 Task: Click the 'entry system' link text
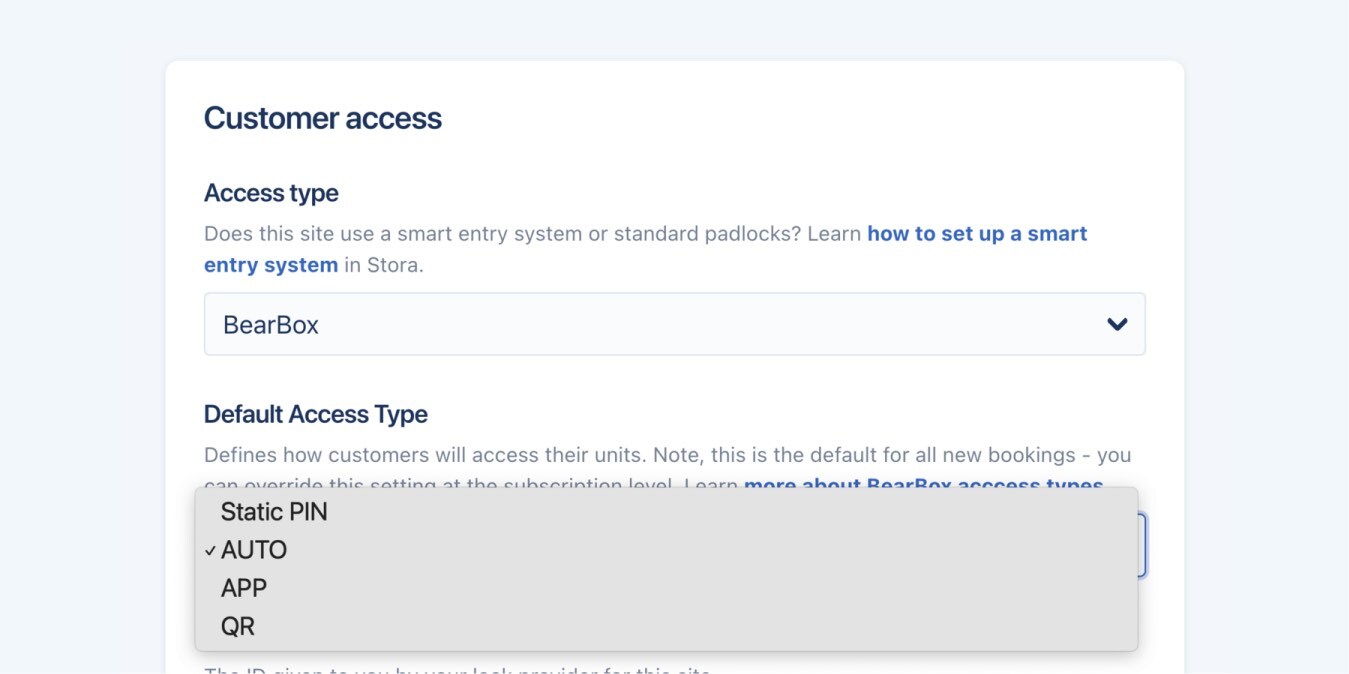coord(271,265)
